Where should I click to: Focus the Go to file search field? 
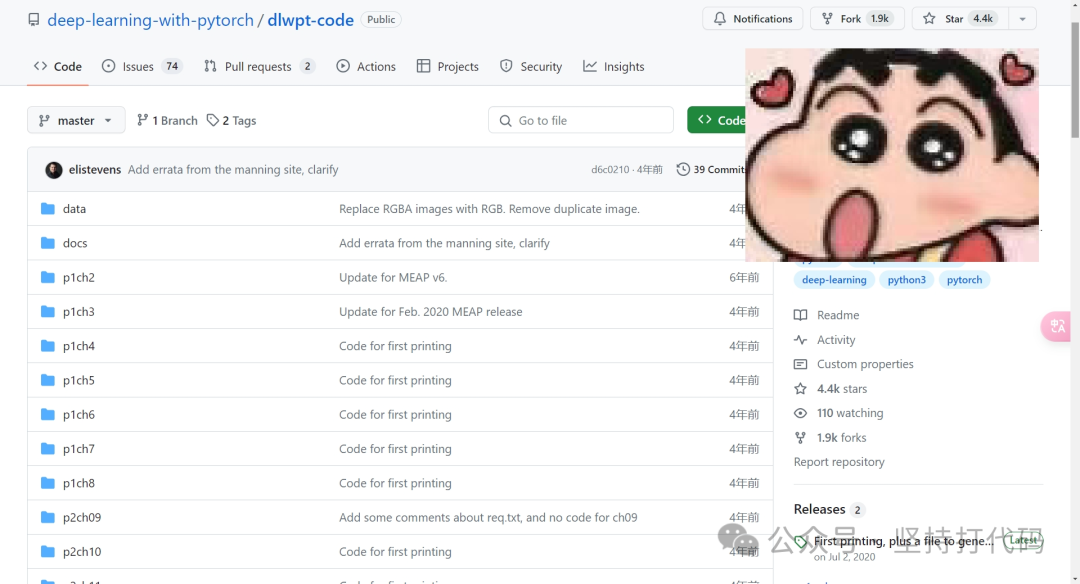click(x=581, y=121)
